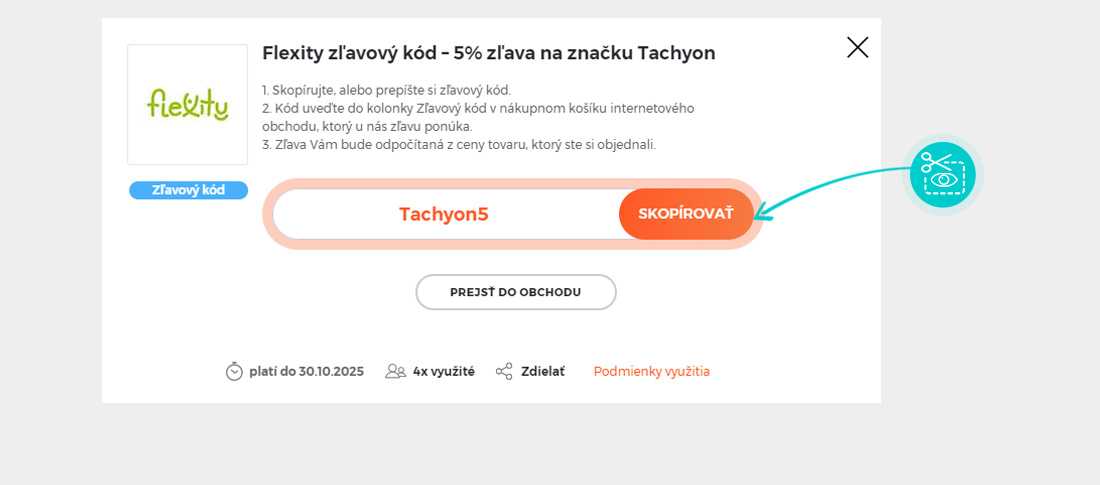Click the 'platí do 30.10.2025' expiry text

[x=306, y=371]
